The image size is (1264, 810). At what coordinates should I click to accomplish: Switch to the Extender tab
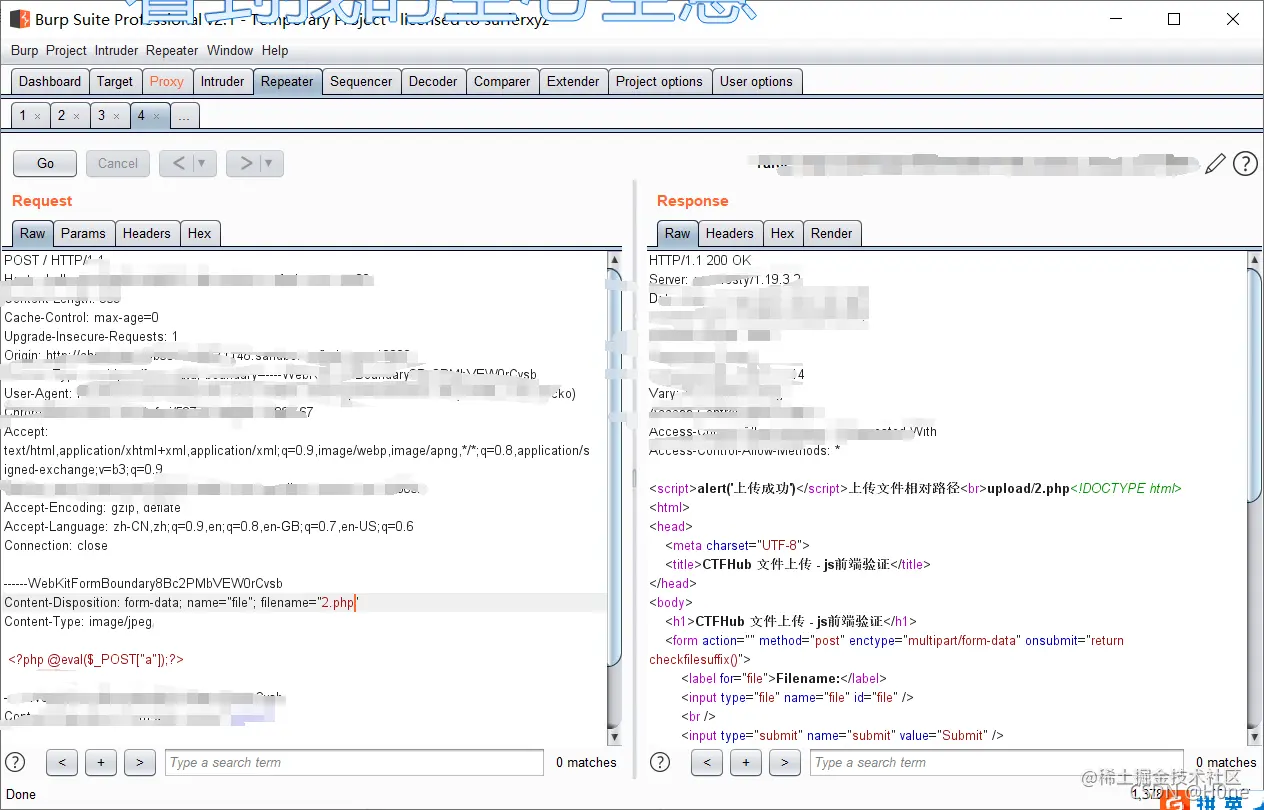[573, 82]
